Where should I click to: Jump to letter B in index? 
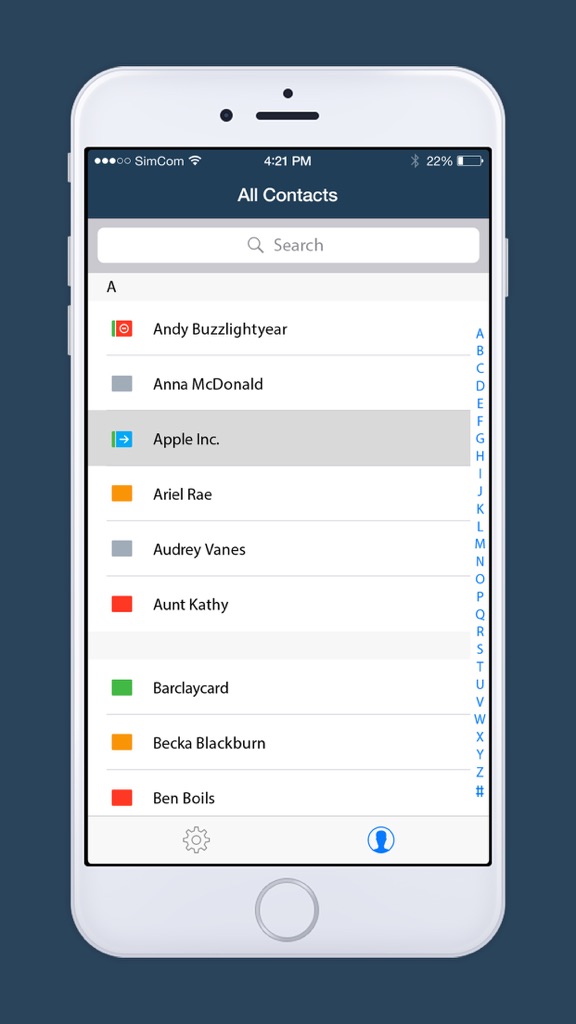480,351
